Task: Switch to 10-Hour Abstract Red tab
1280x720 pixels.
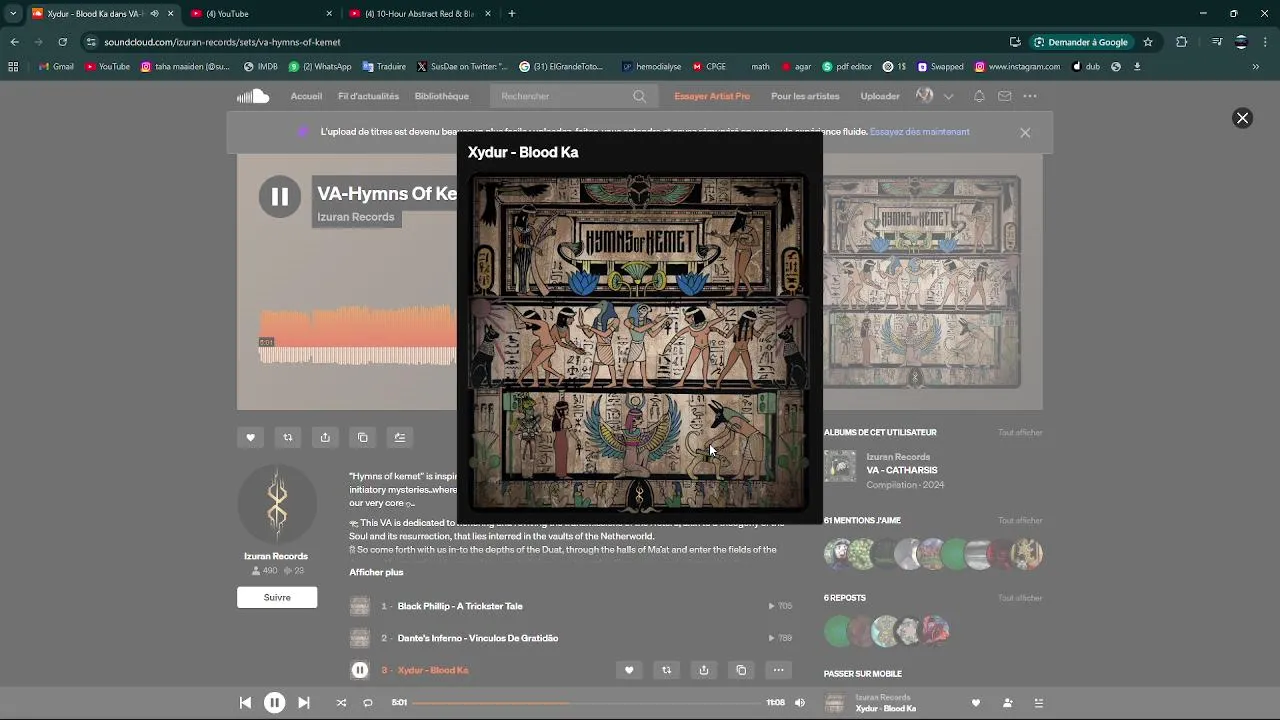Action: click(418, 14)
